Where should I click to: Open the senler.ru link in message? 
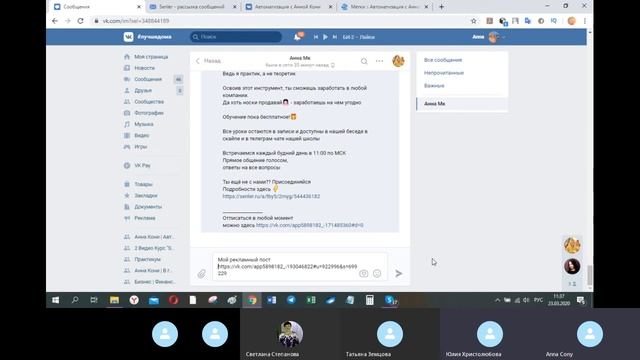[x=271, y=196]
